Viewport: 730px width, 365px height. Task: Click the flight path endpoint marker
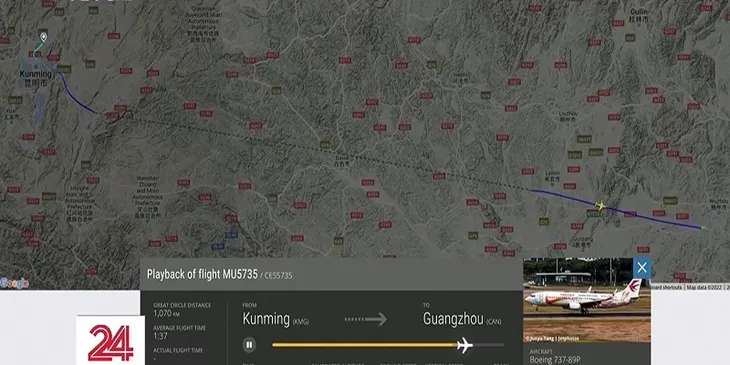pos(703,228)
